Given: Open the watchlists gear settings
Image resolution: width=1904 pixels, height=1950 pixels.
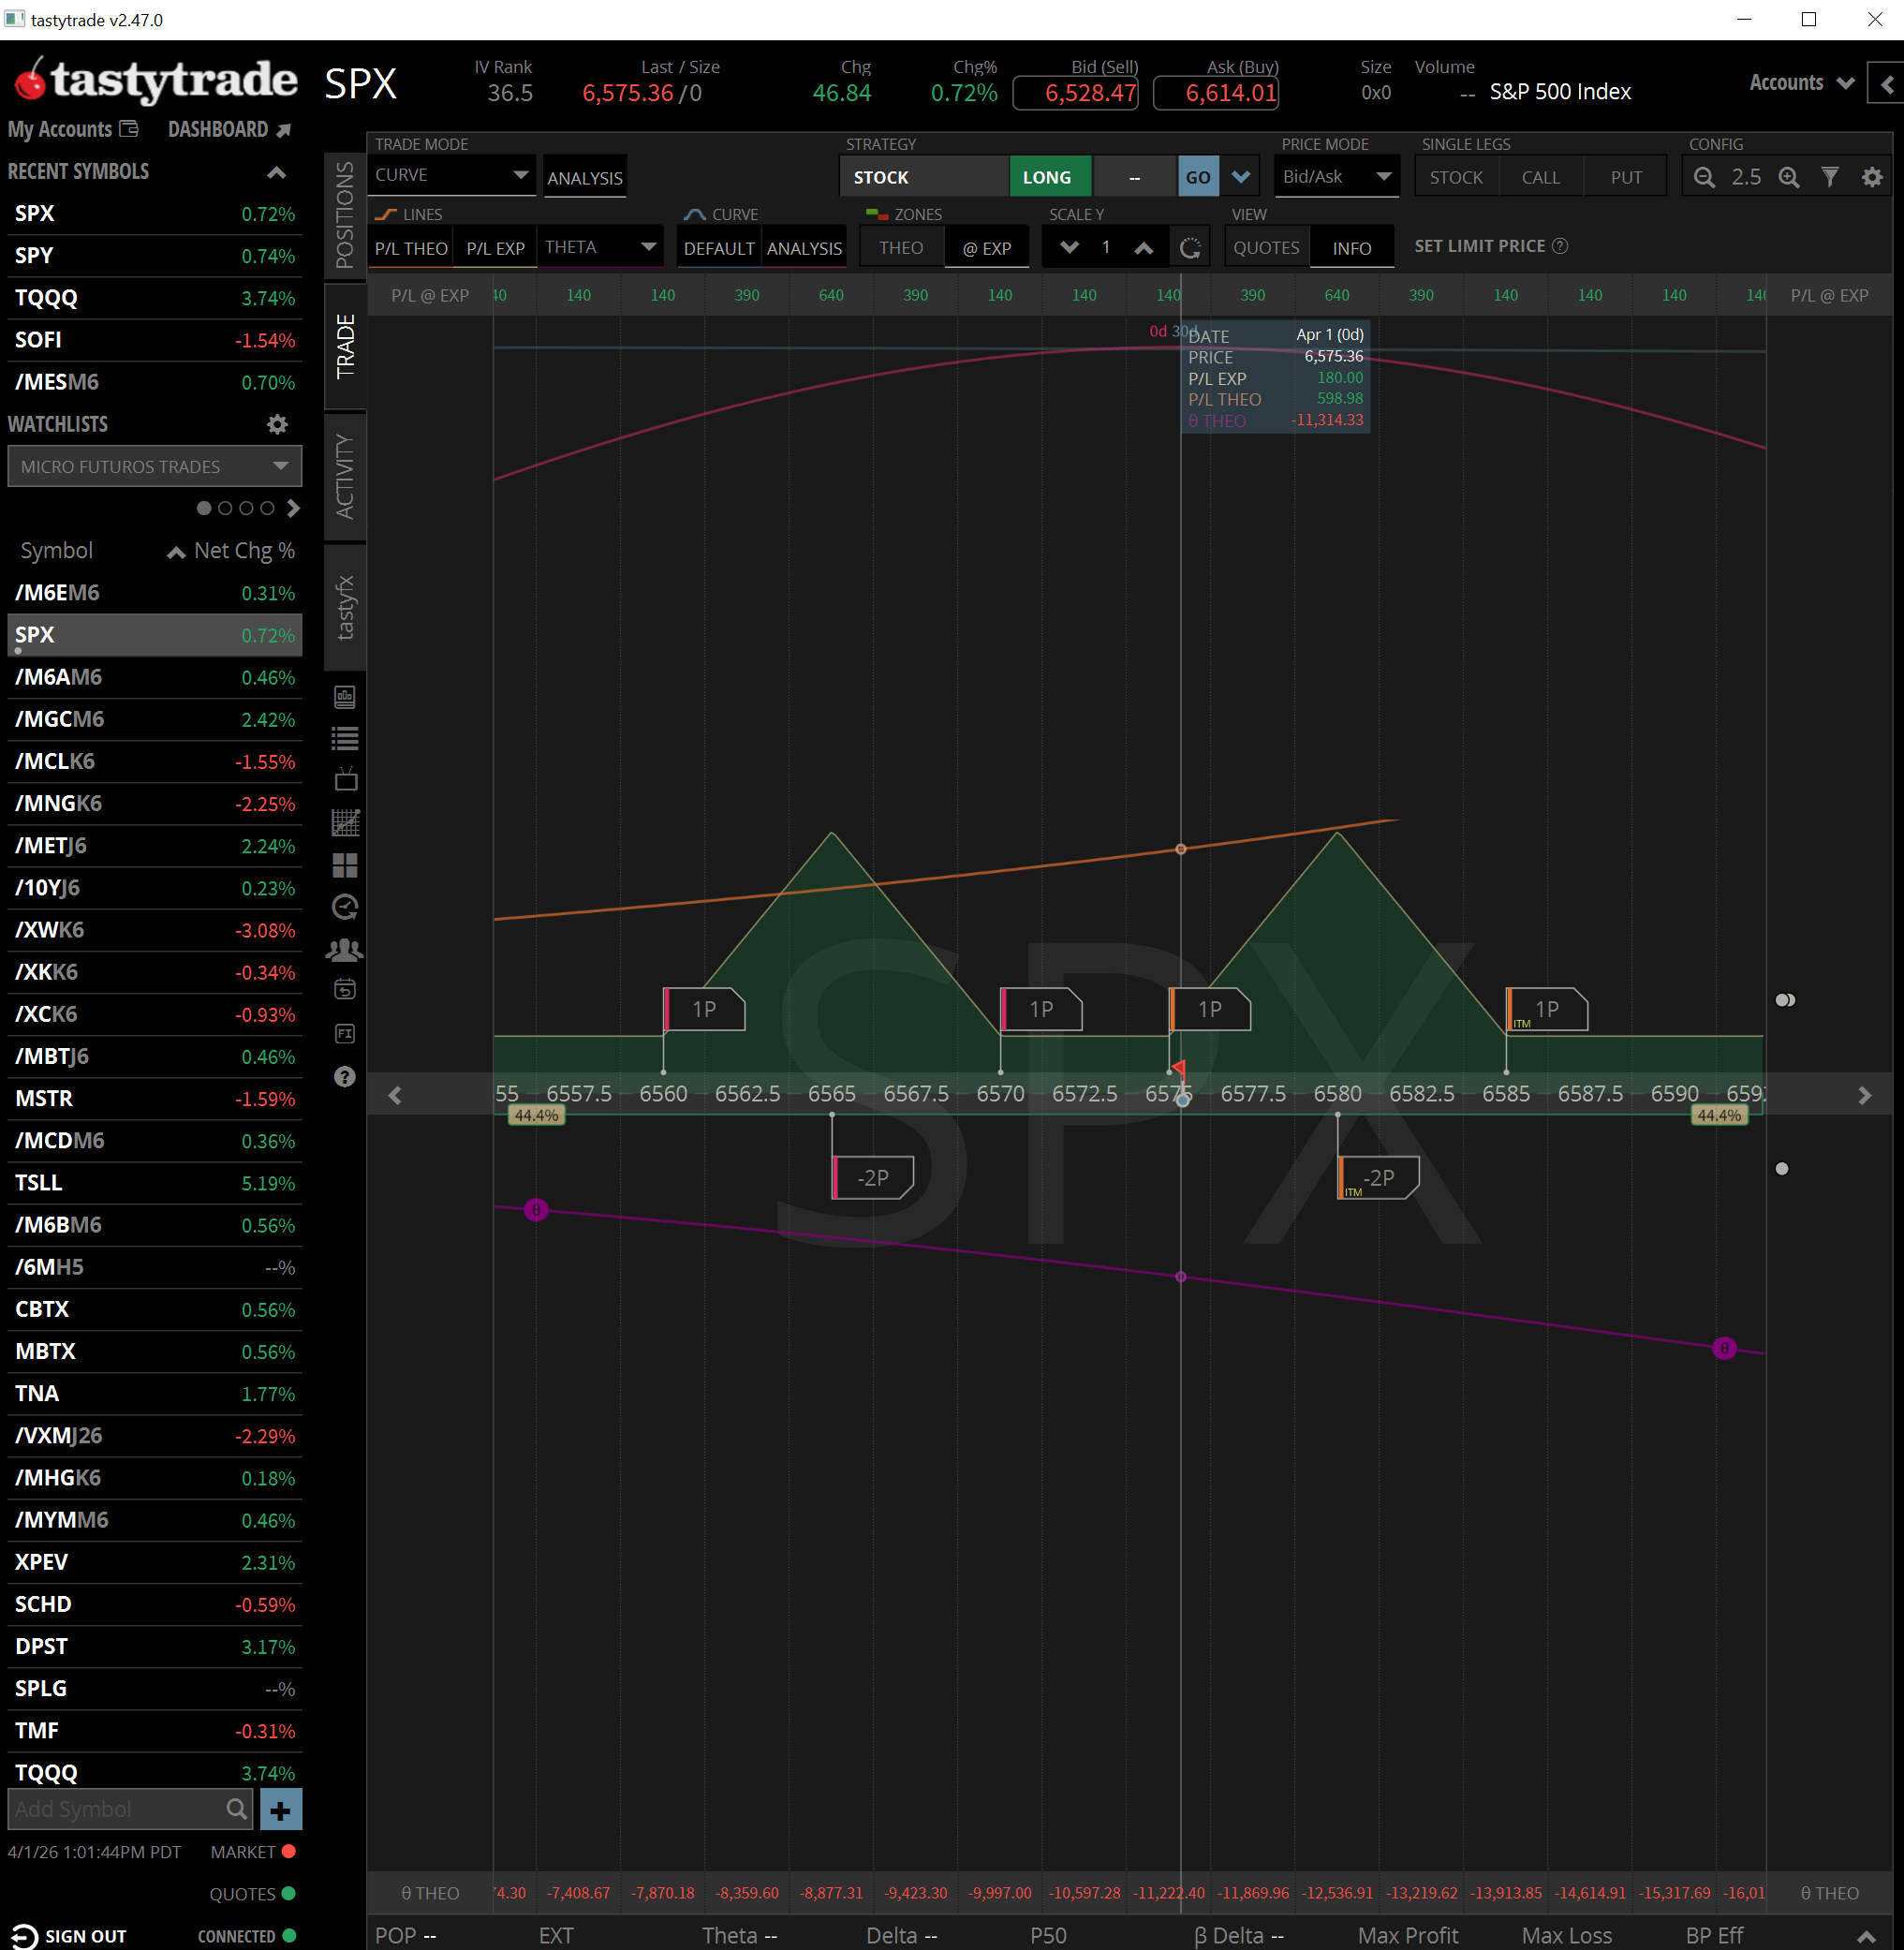Looking at the screenshot, I should coord(277,424).
